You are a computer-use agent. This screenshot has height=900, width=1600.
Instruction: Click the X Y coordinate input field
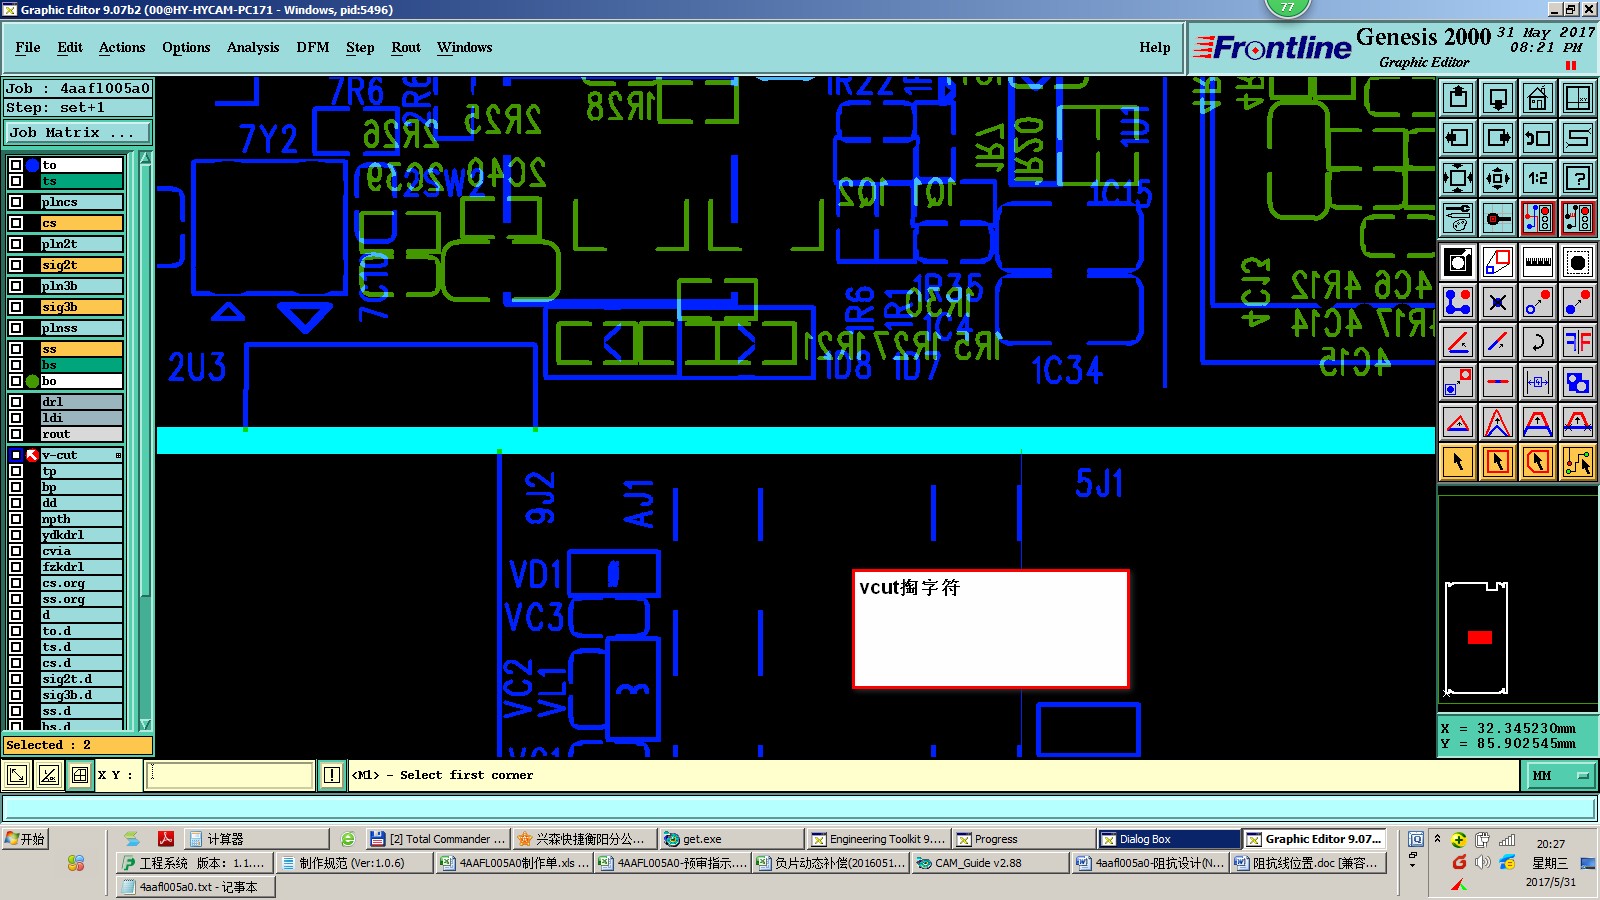click(x=230, y=775)
